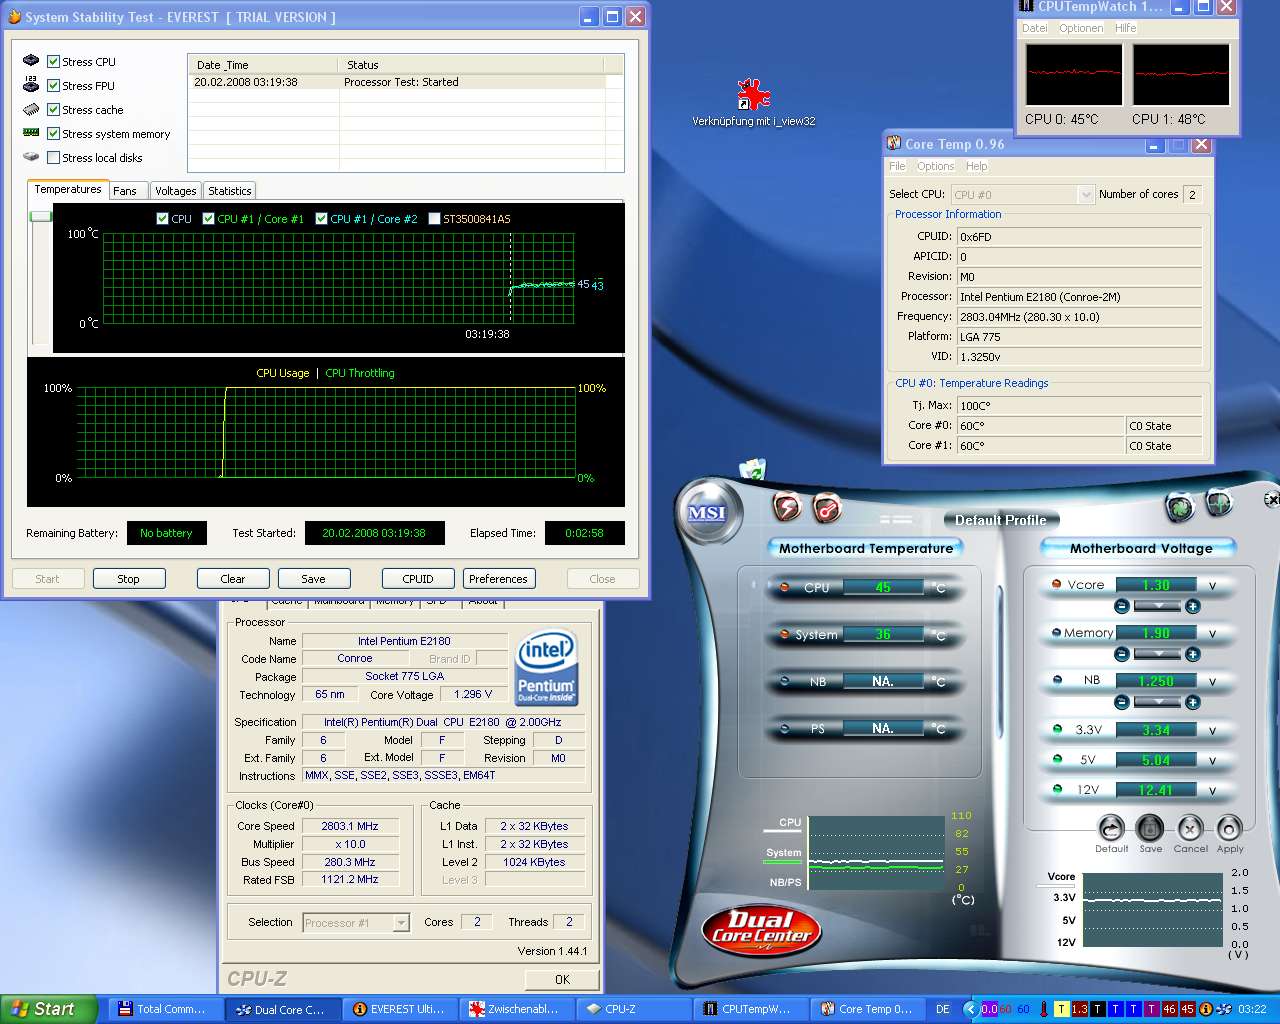Click the Save round lock button in Dual Core Center
The width and height of the screenshot is (1280, 1024).
point(1150,828)
